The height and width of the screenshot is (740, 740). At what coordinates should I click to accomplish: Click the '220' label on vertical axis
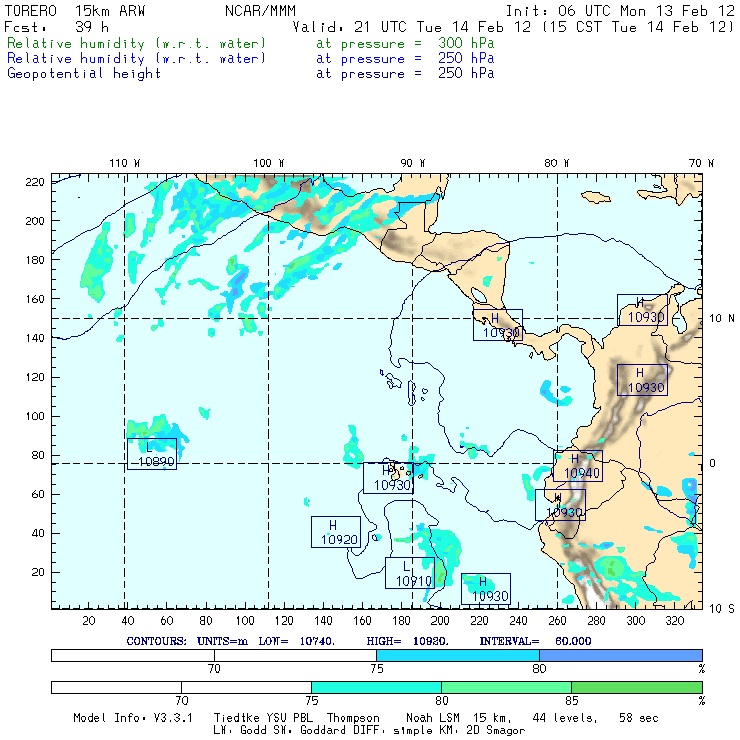tap(35, 182)
